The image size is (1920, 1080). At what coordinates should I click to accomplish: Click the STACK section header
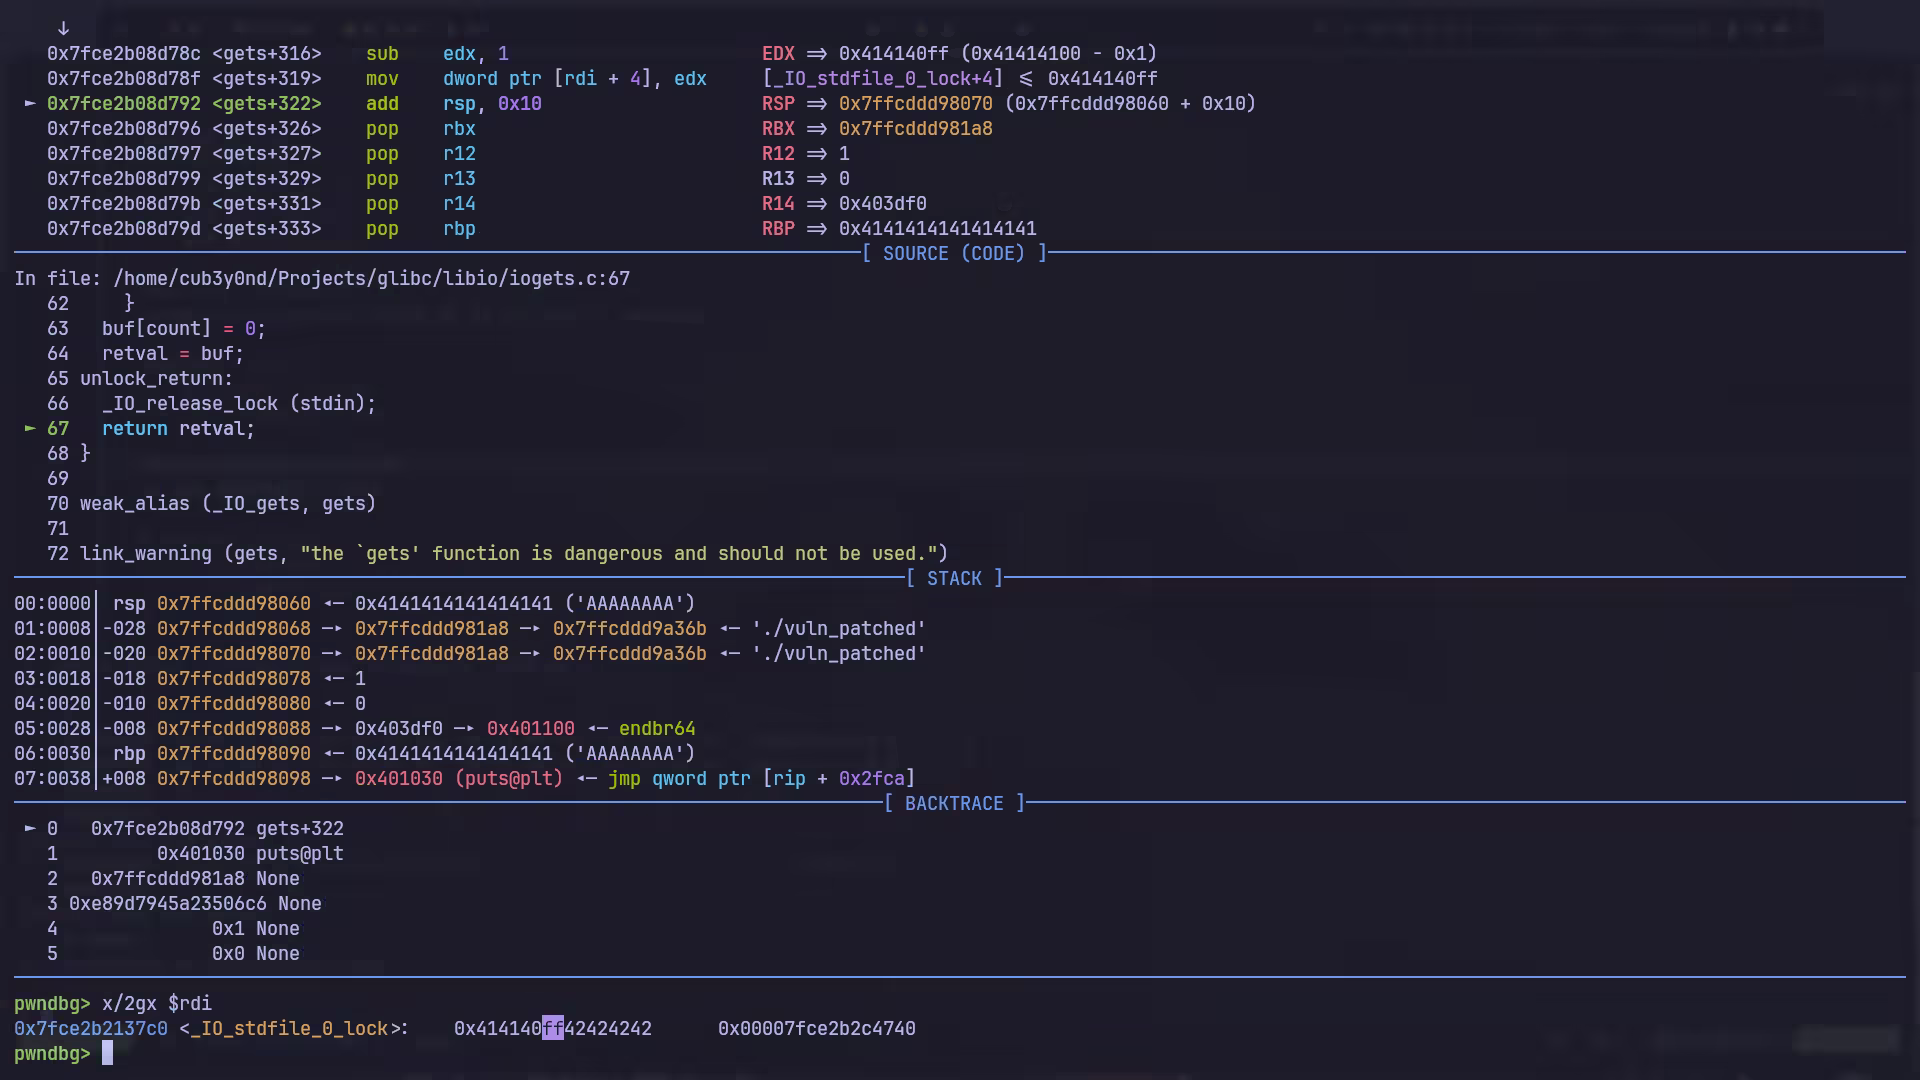(953, 578)
